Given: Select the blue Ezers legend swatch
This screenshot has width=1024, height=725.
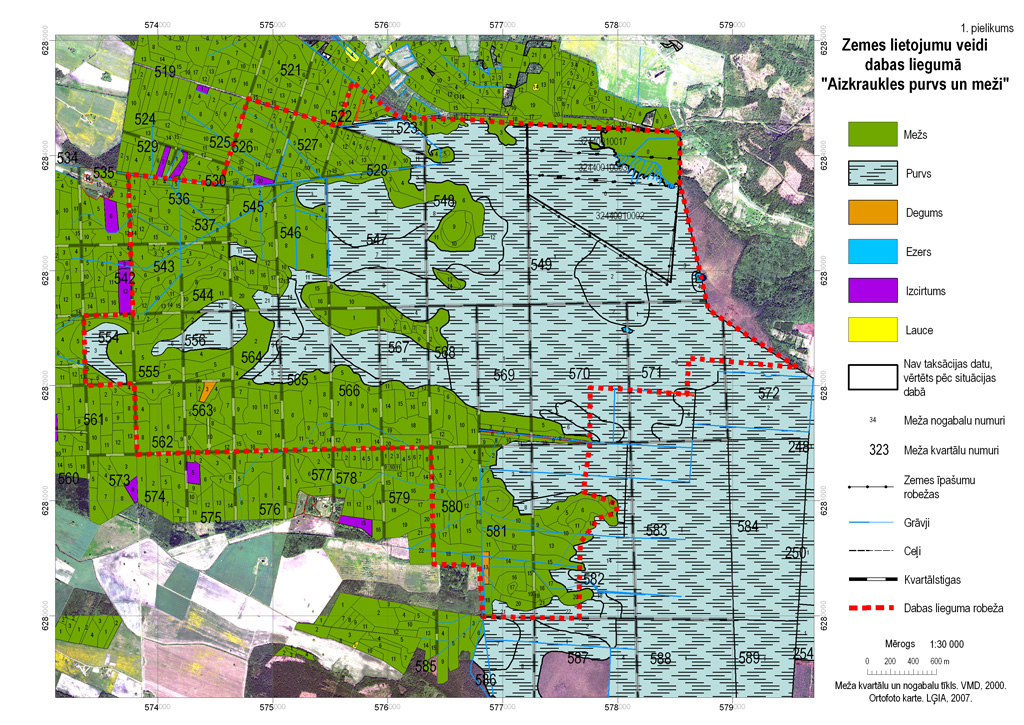Looking at the screenshot, I should [x=872, y=251].
